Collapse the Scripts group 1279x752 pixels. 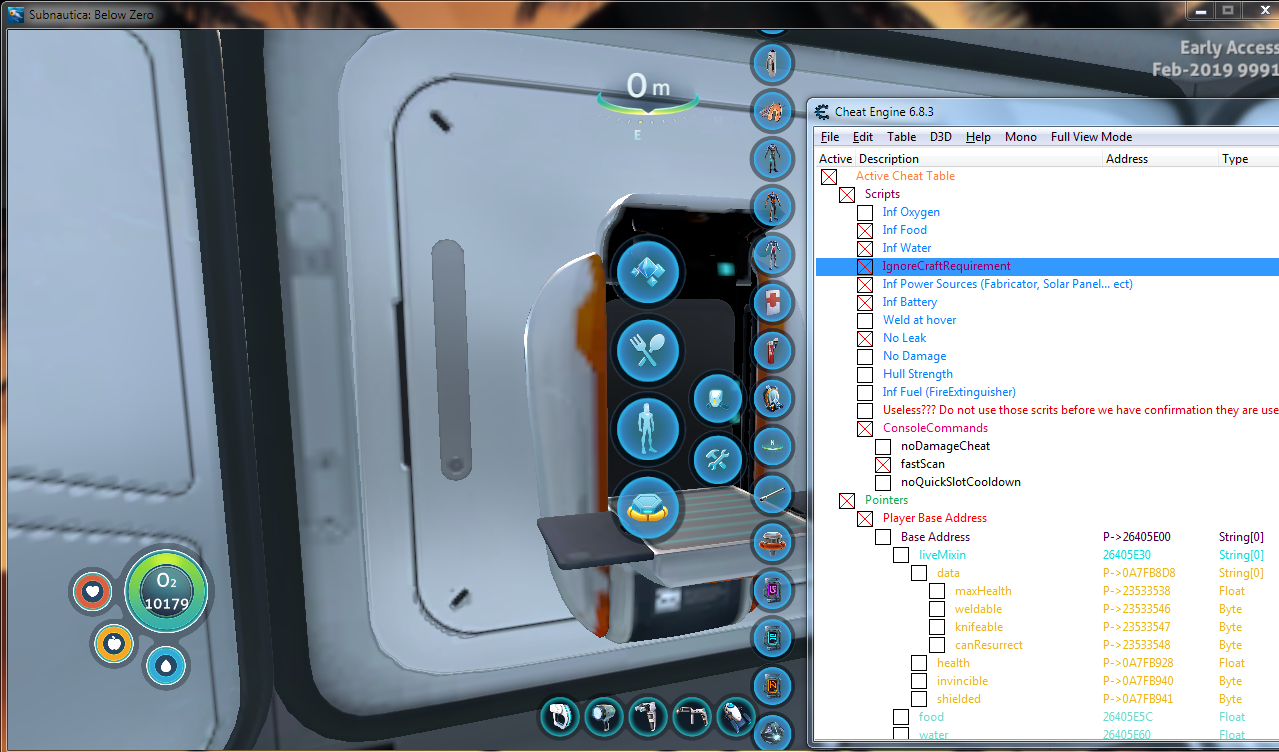point(847,194)
